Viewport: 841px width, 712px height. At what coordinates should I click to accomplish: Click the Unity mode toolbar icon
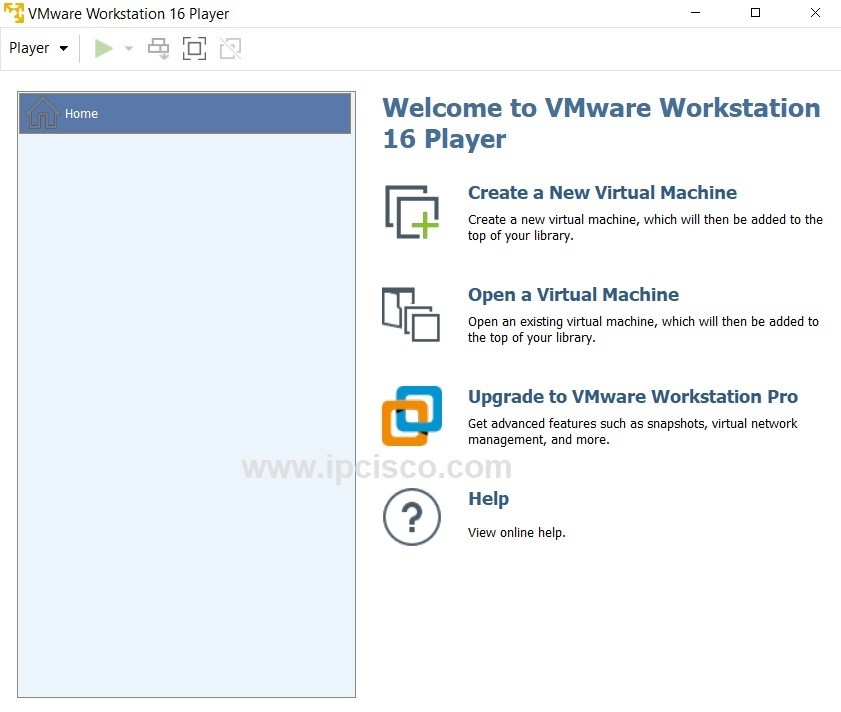230,48
